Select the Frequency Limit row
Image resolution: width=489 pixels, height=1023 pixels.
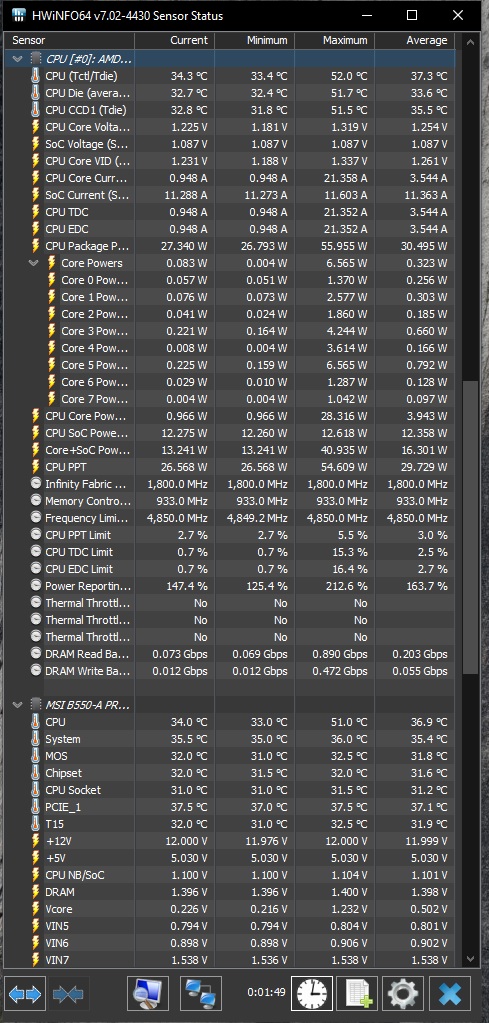(x=230, y=517)
